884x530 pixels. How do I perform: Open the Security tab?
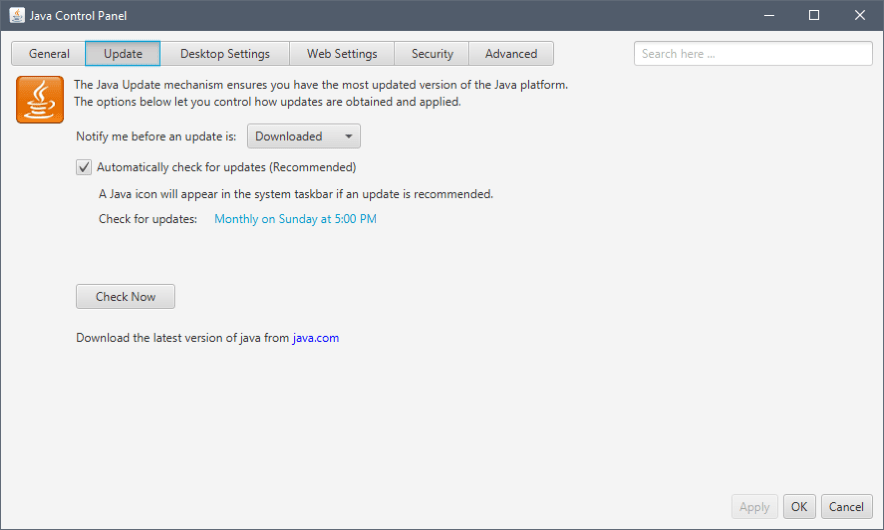click(x=432, y=54)
